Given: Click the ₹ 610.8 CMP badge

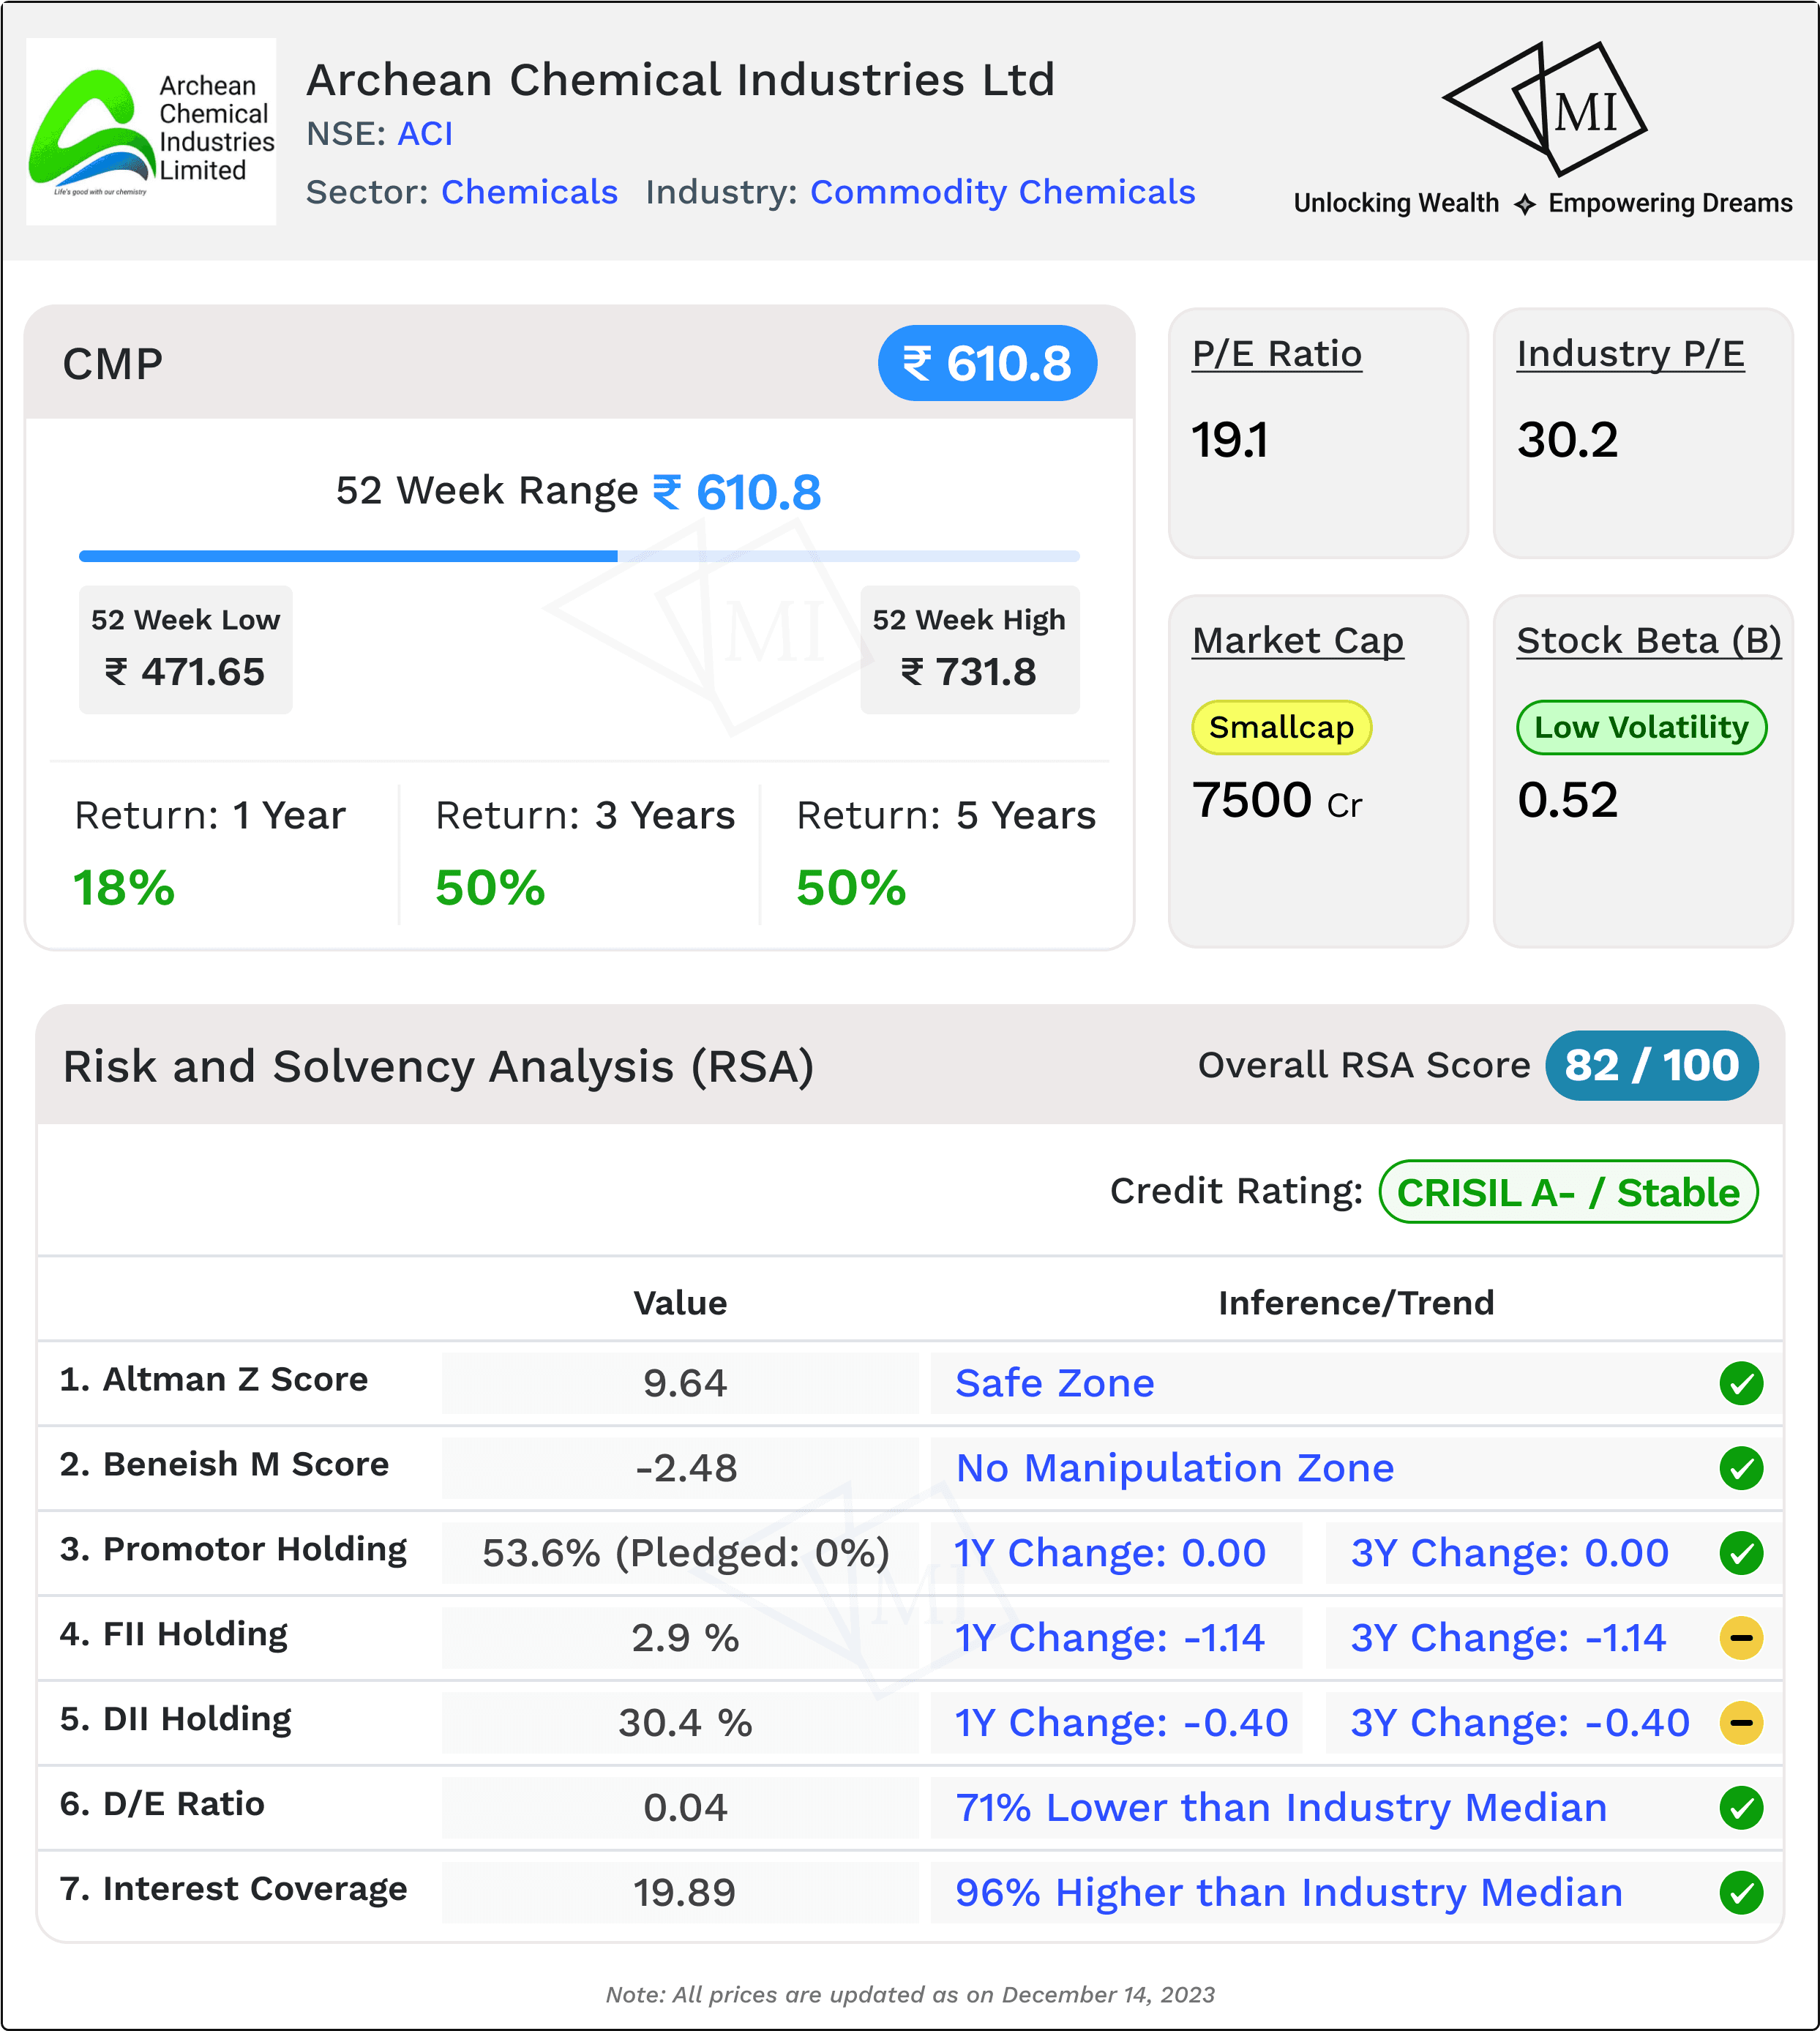Looking at the screenshot, I should click(987, 363).
